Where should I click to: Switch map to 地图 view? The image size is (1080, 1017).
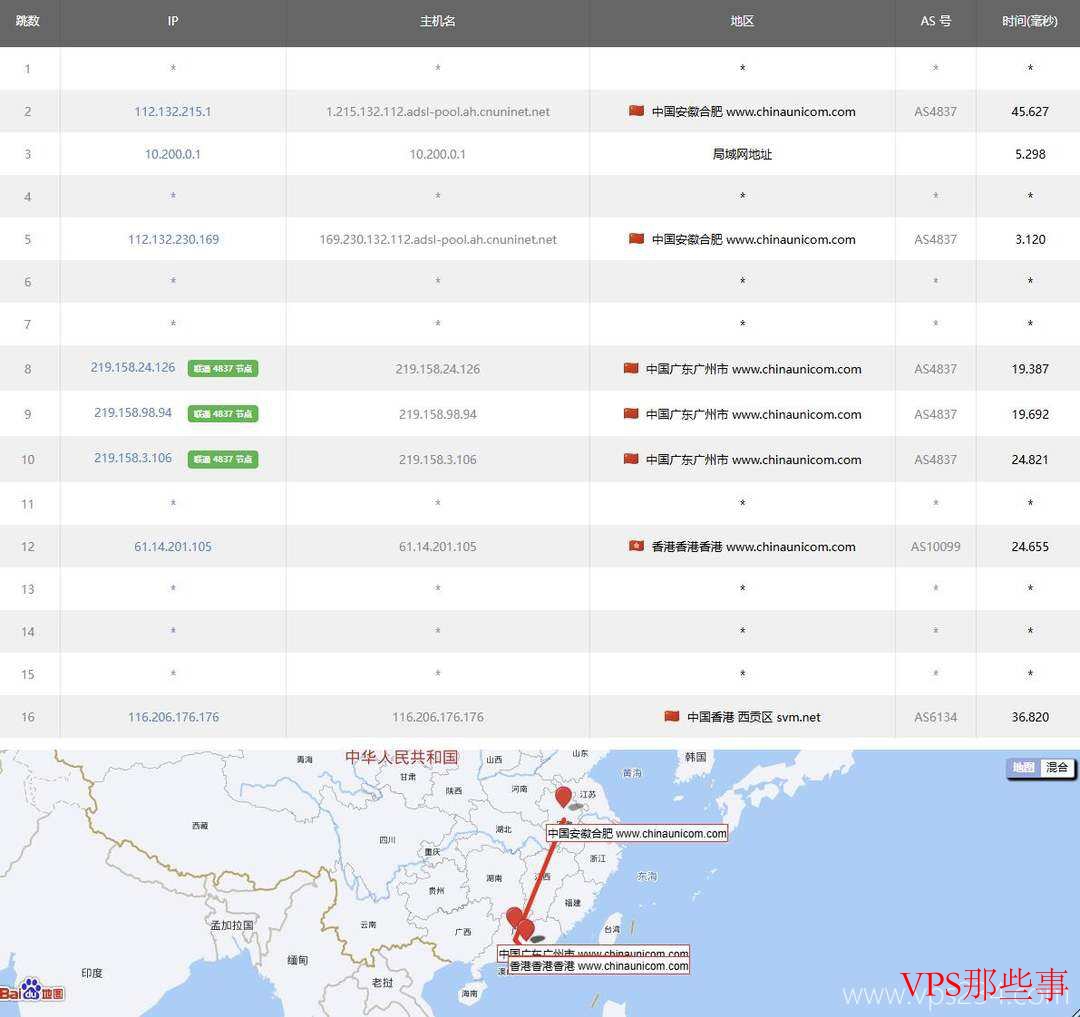click(1024, 767)
